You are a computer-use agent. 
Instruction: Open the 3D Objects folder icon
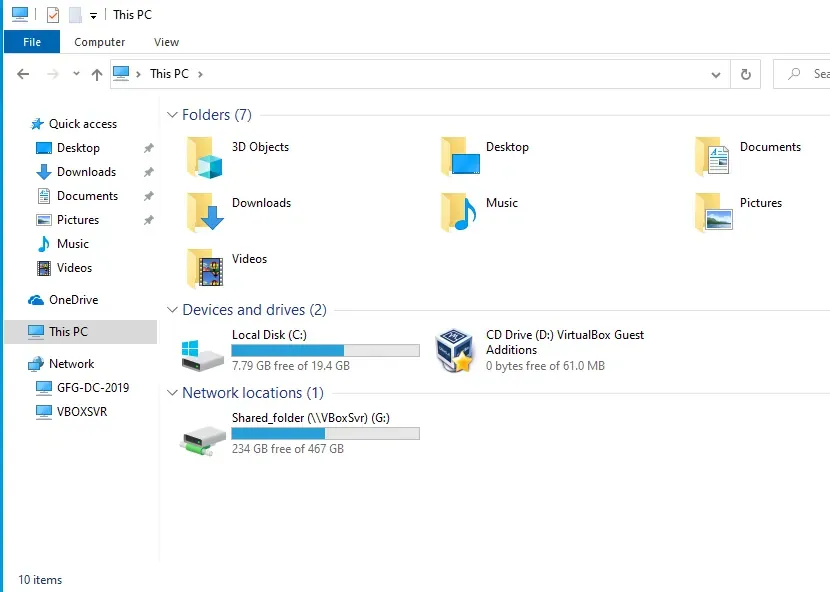(x=204, y=157)
